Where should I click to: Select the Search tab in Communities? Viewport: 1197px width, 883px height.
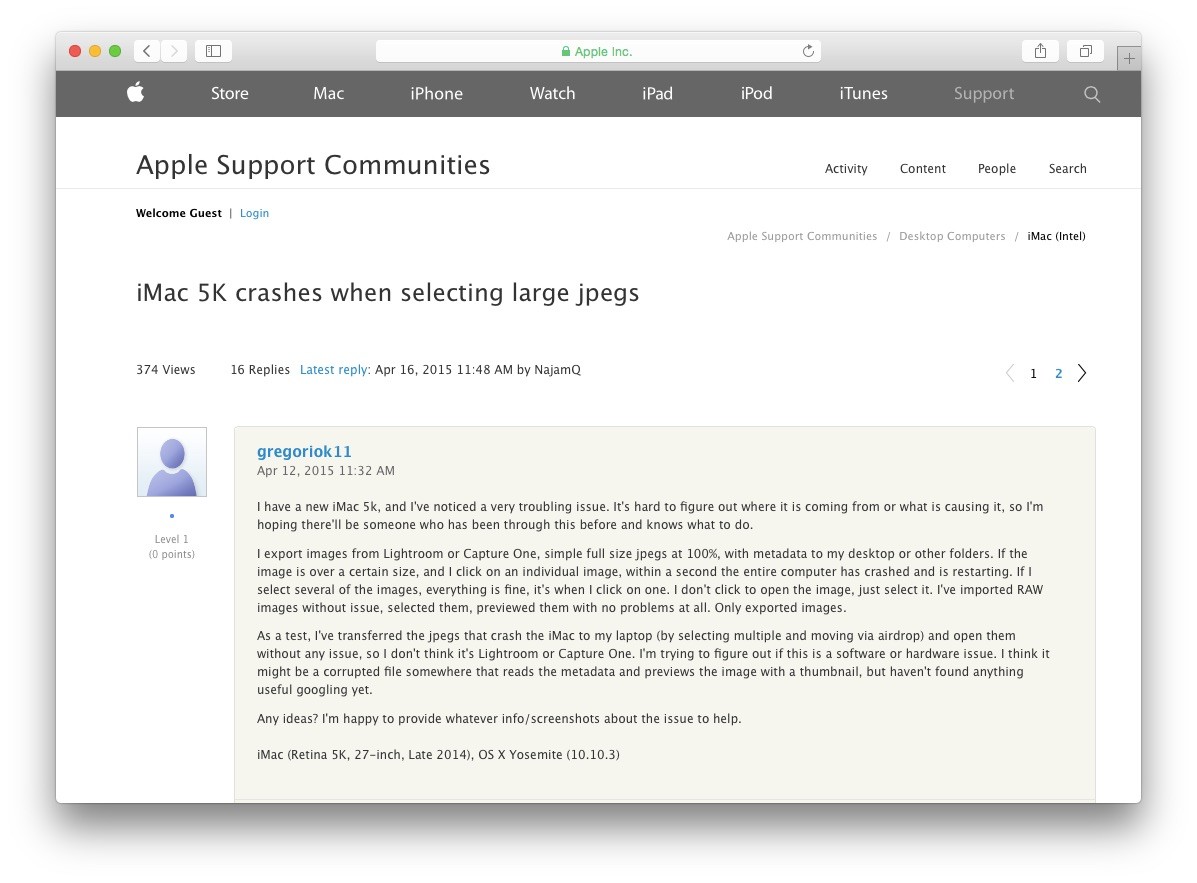1067,169
